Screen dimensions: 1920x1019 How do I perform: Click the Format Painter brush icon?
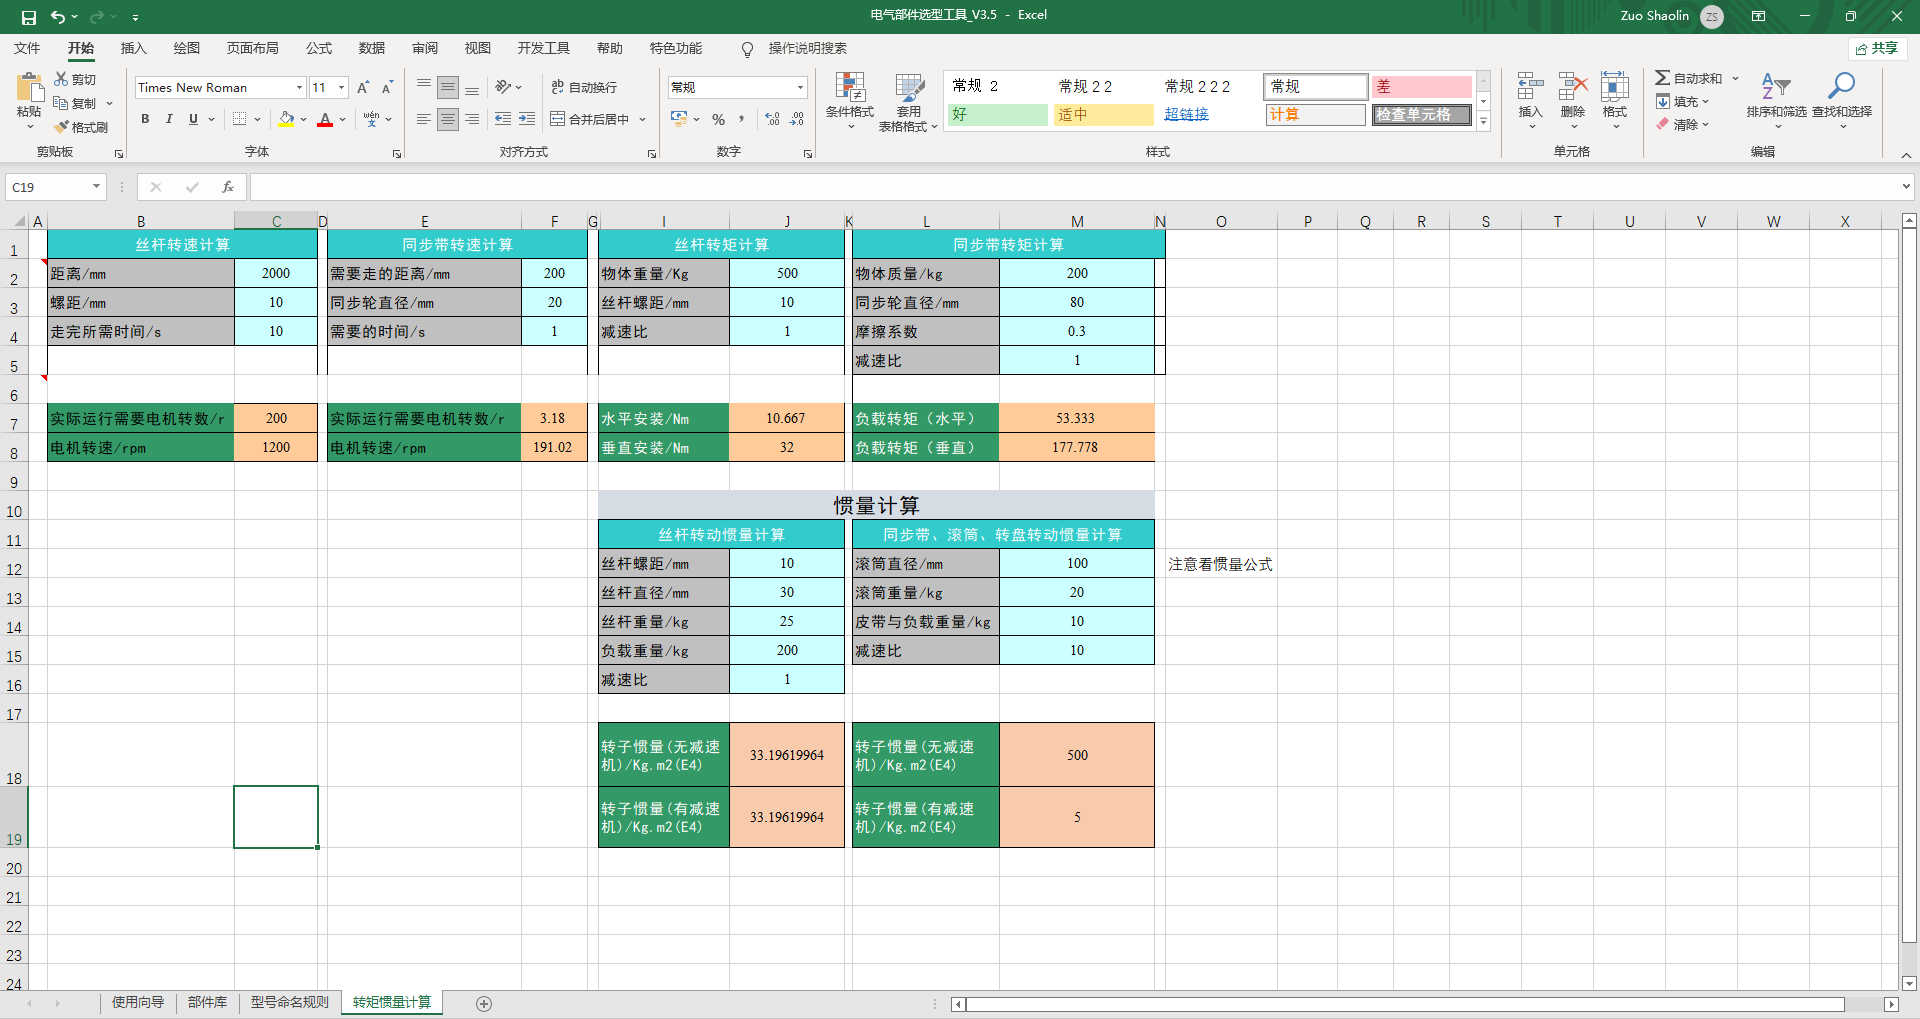pos(62,127)
